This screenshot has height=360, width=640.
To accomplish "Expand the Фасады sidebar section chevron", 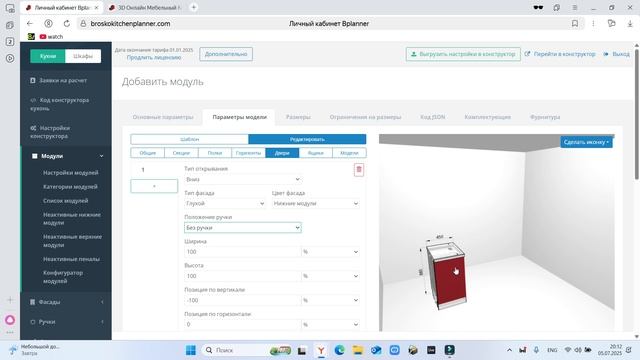I will pyautogui.click(x=102, y=302).
